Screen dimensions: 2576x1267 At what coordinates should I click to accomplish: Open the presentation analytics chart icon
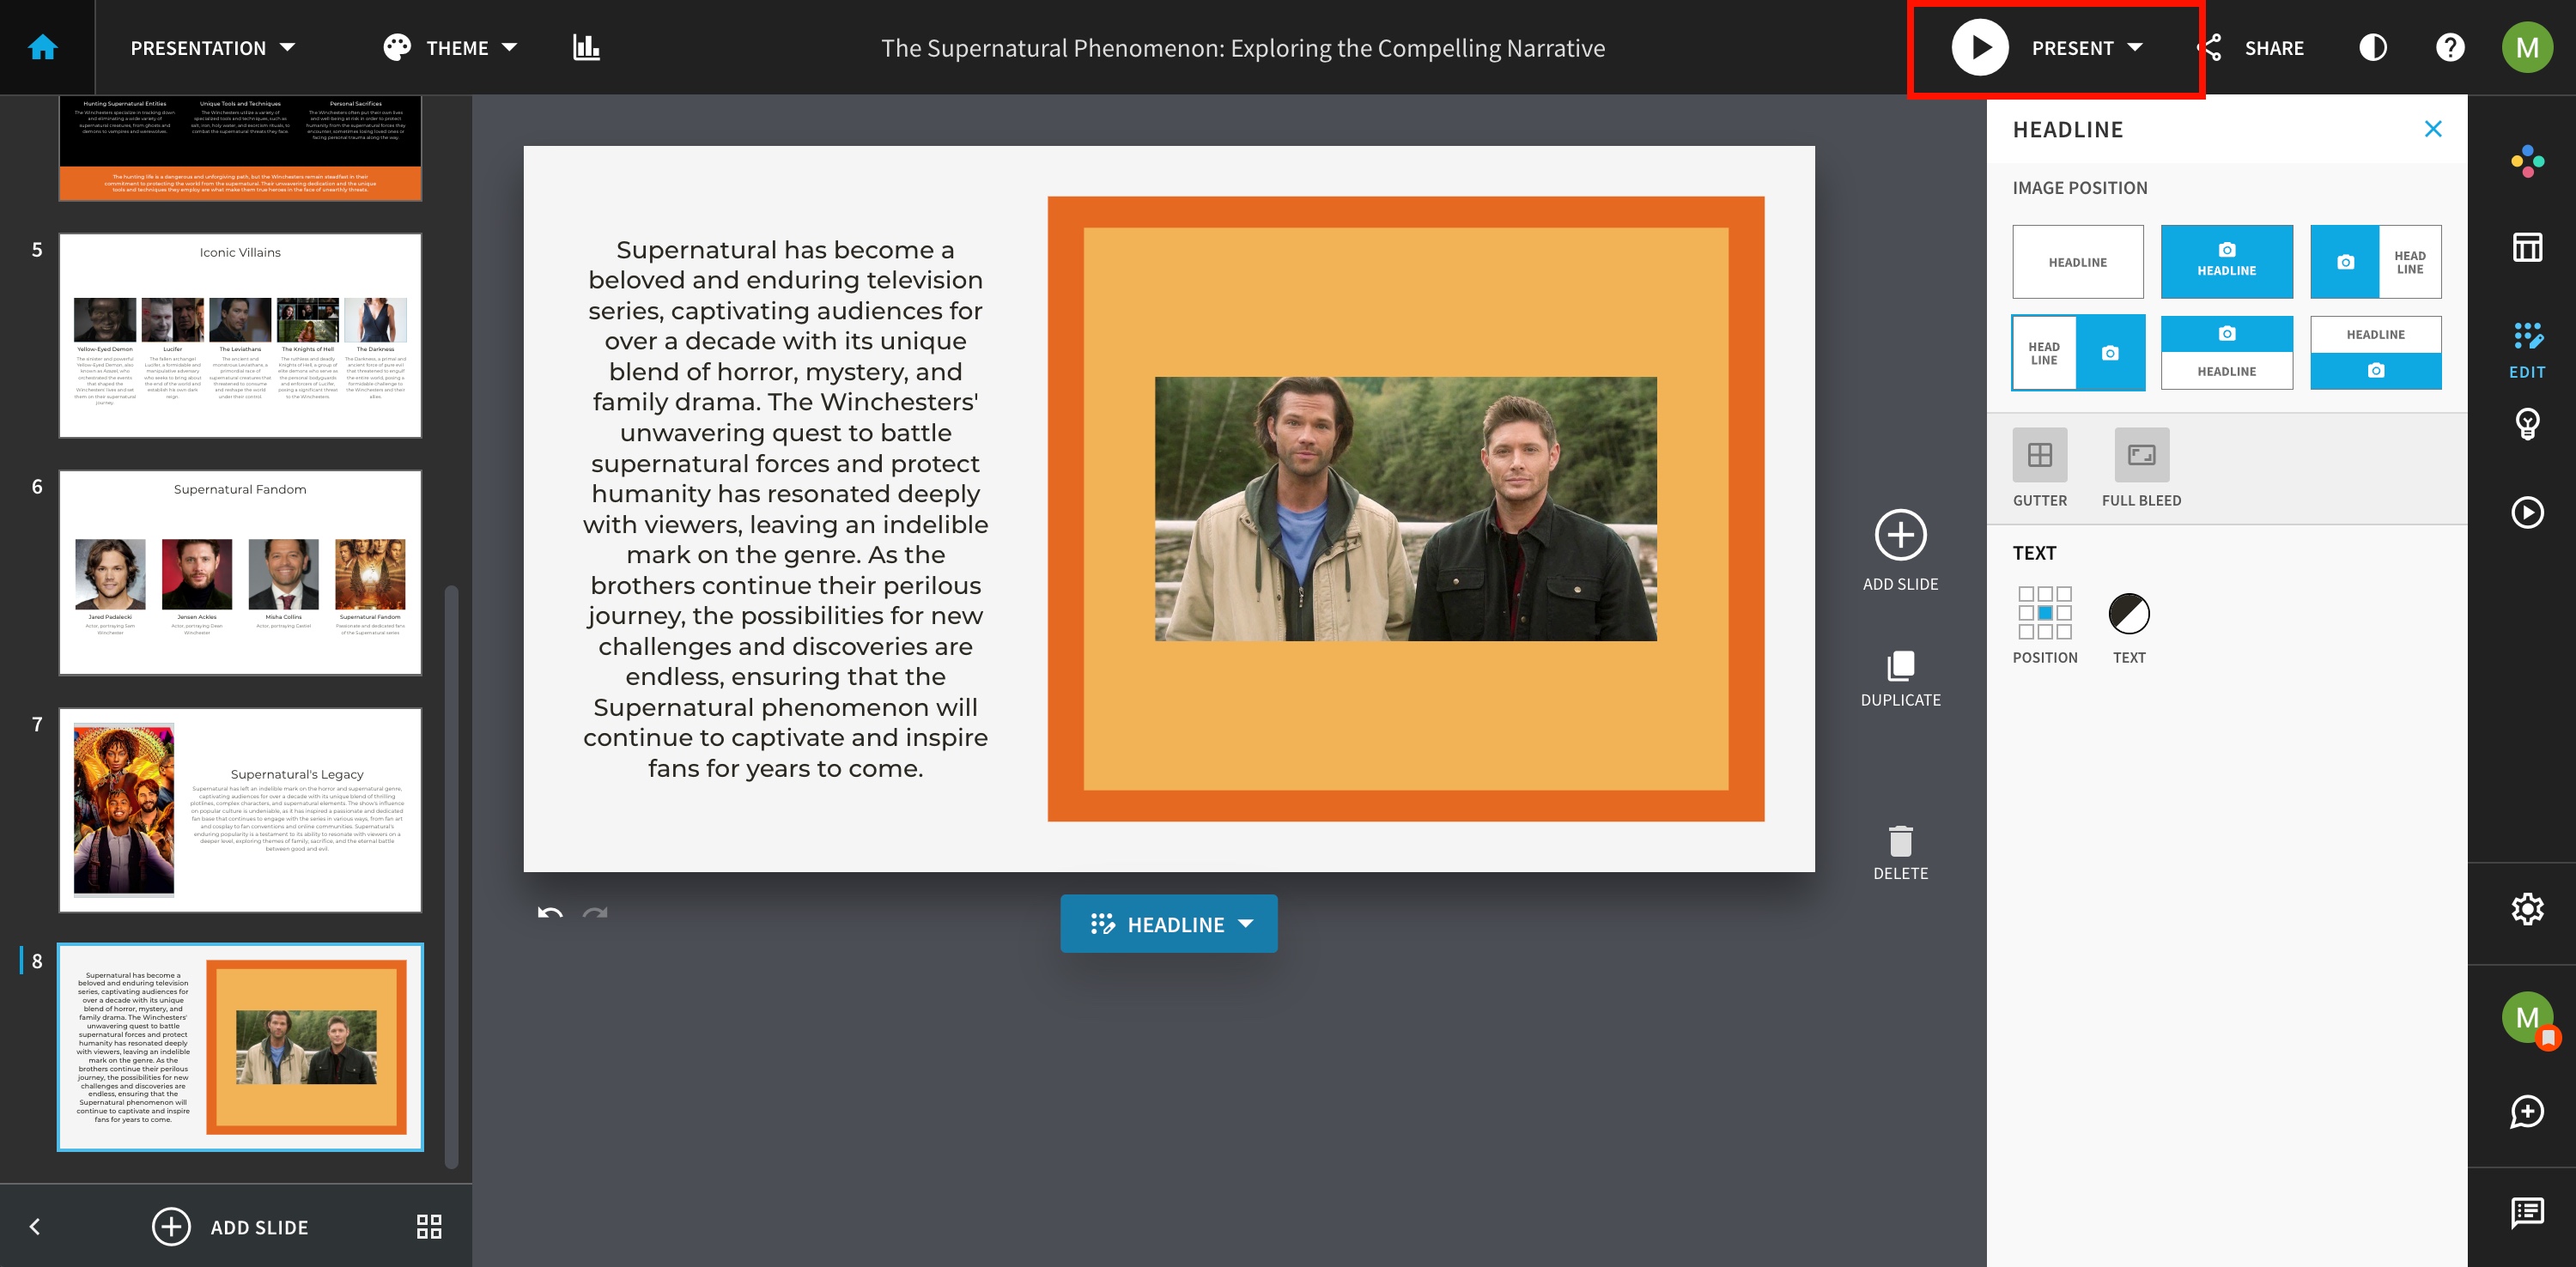tap(586, 47)
